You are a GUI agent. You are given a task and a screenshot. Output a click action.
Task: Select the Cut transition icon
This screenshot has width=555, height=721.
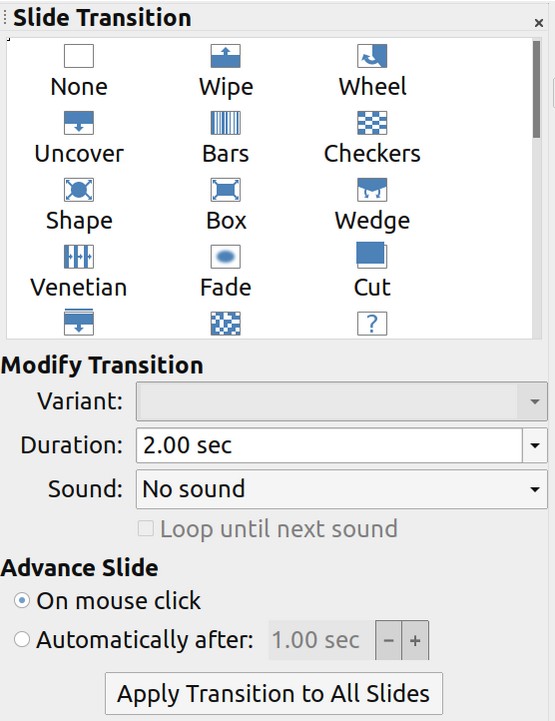click(x=372, y=255)
